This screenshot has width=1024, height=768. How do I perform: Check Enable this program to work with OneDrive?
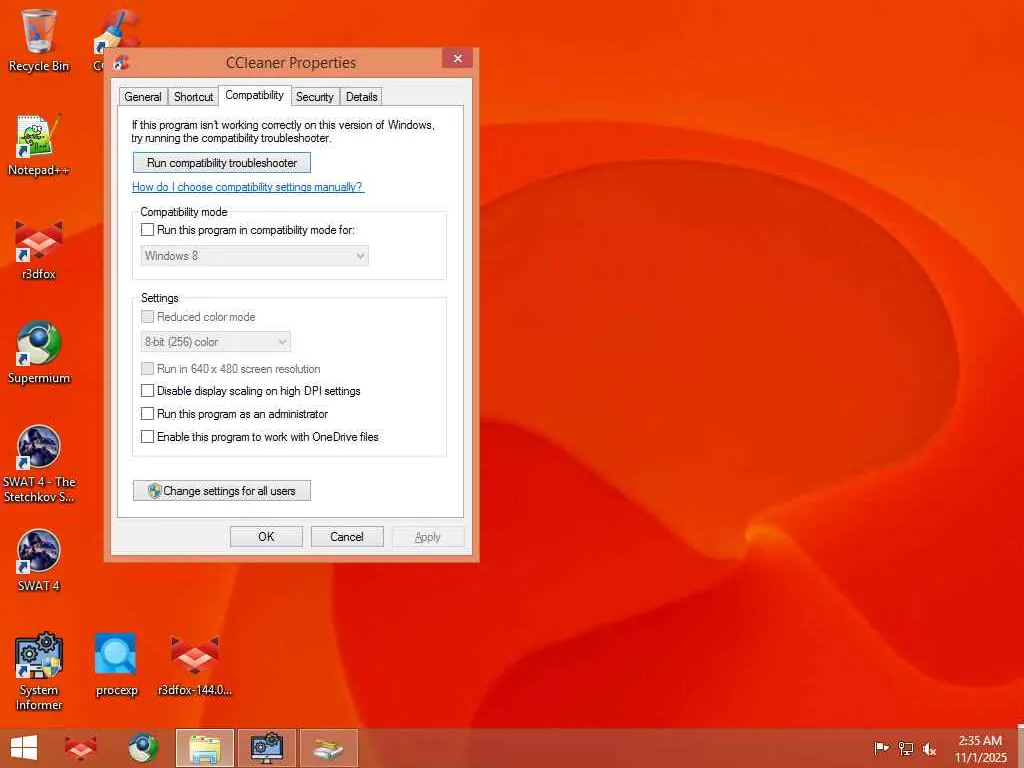click(148, 437)
